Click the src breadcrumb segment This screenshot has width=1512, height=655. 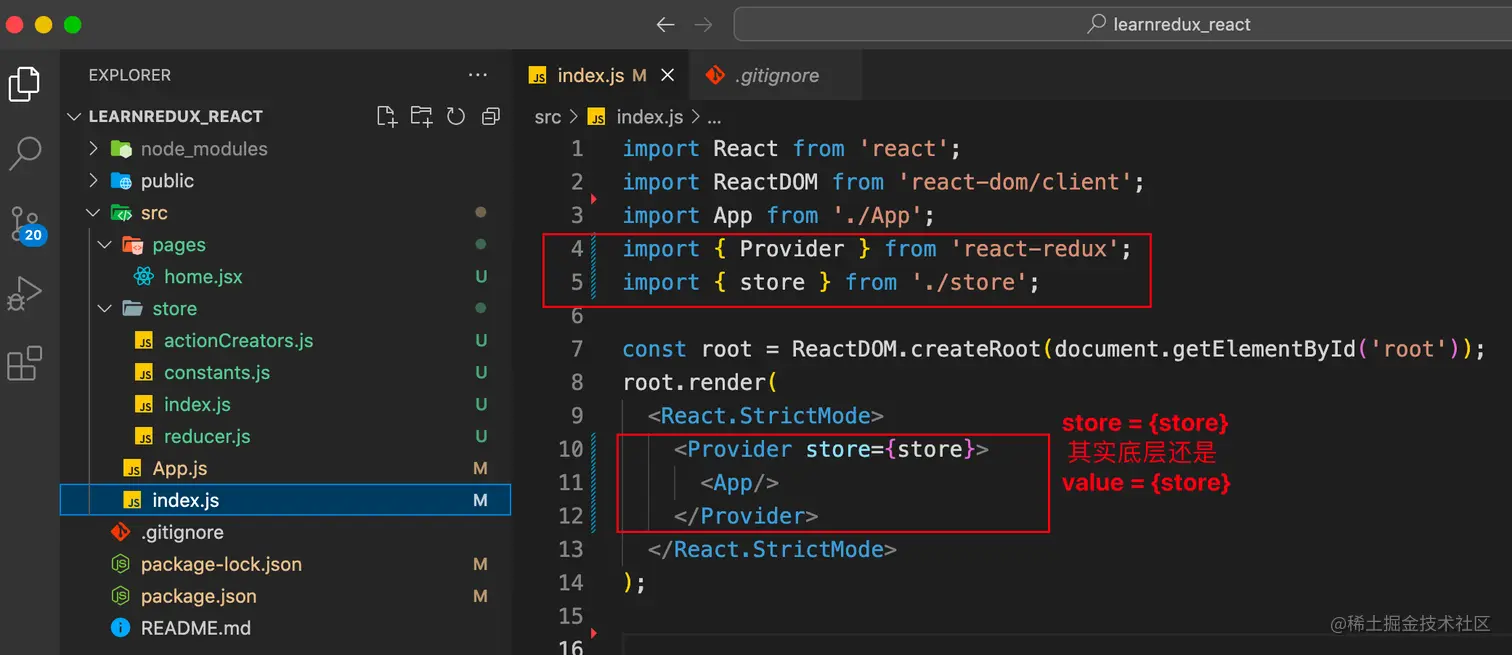548,117
